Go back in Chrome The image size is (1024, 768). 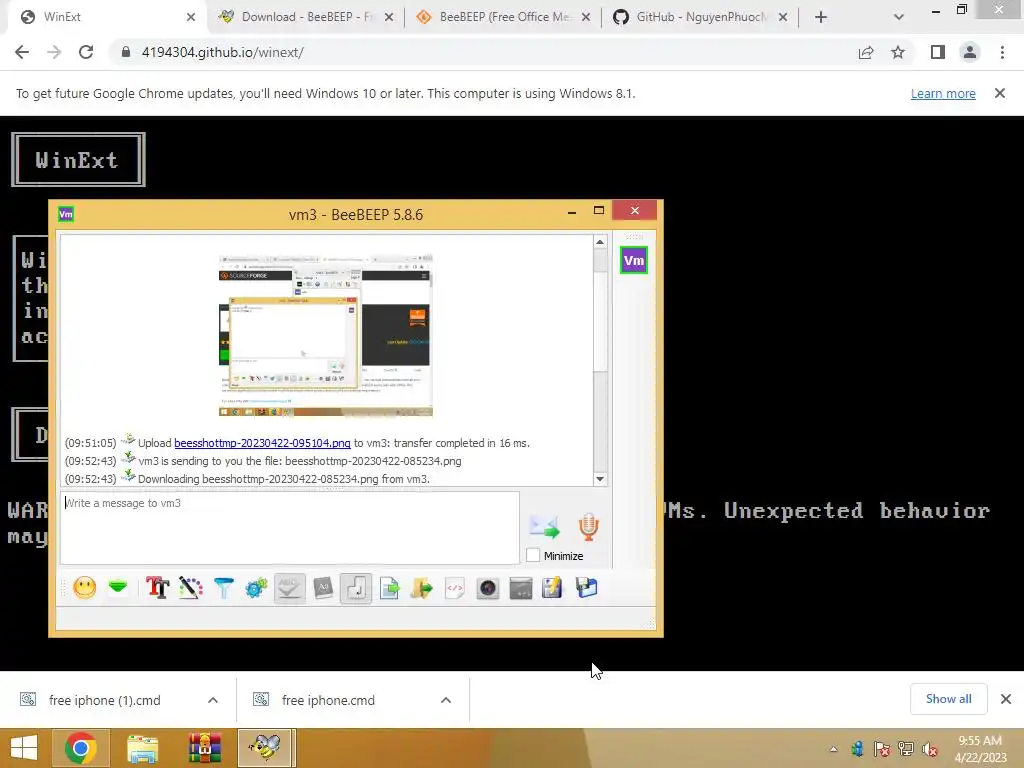(22, 52)
